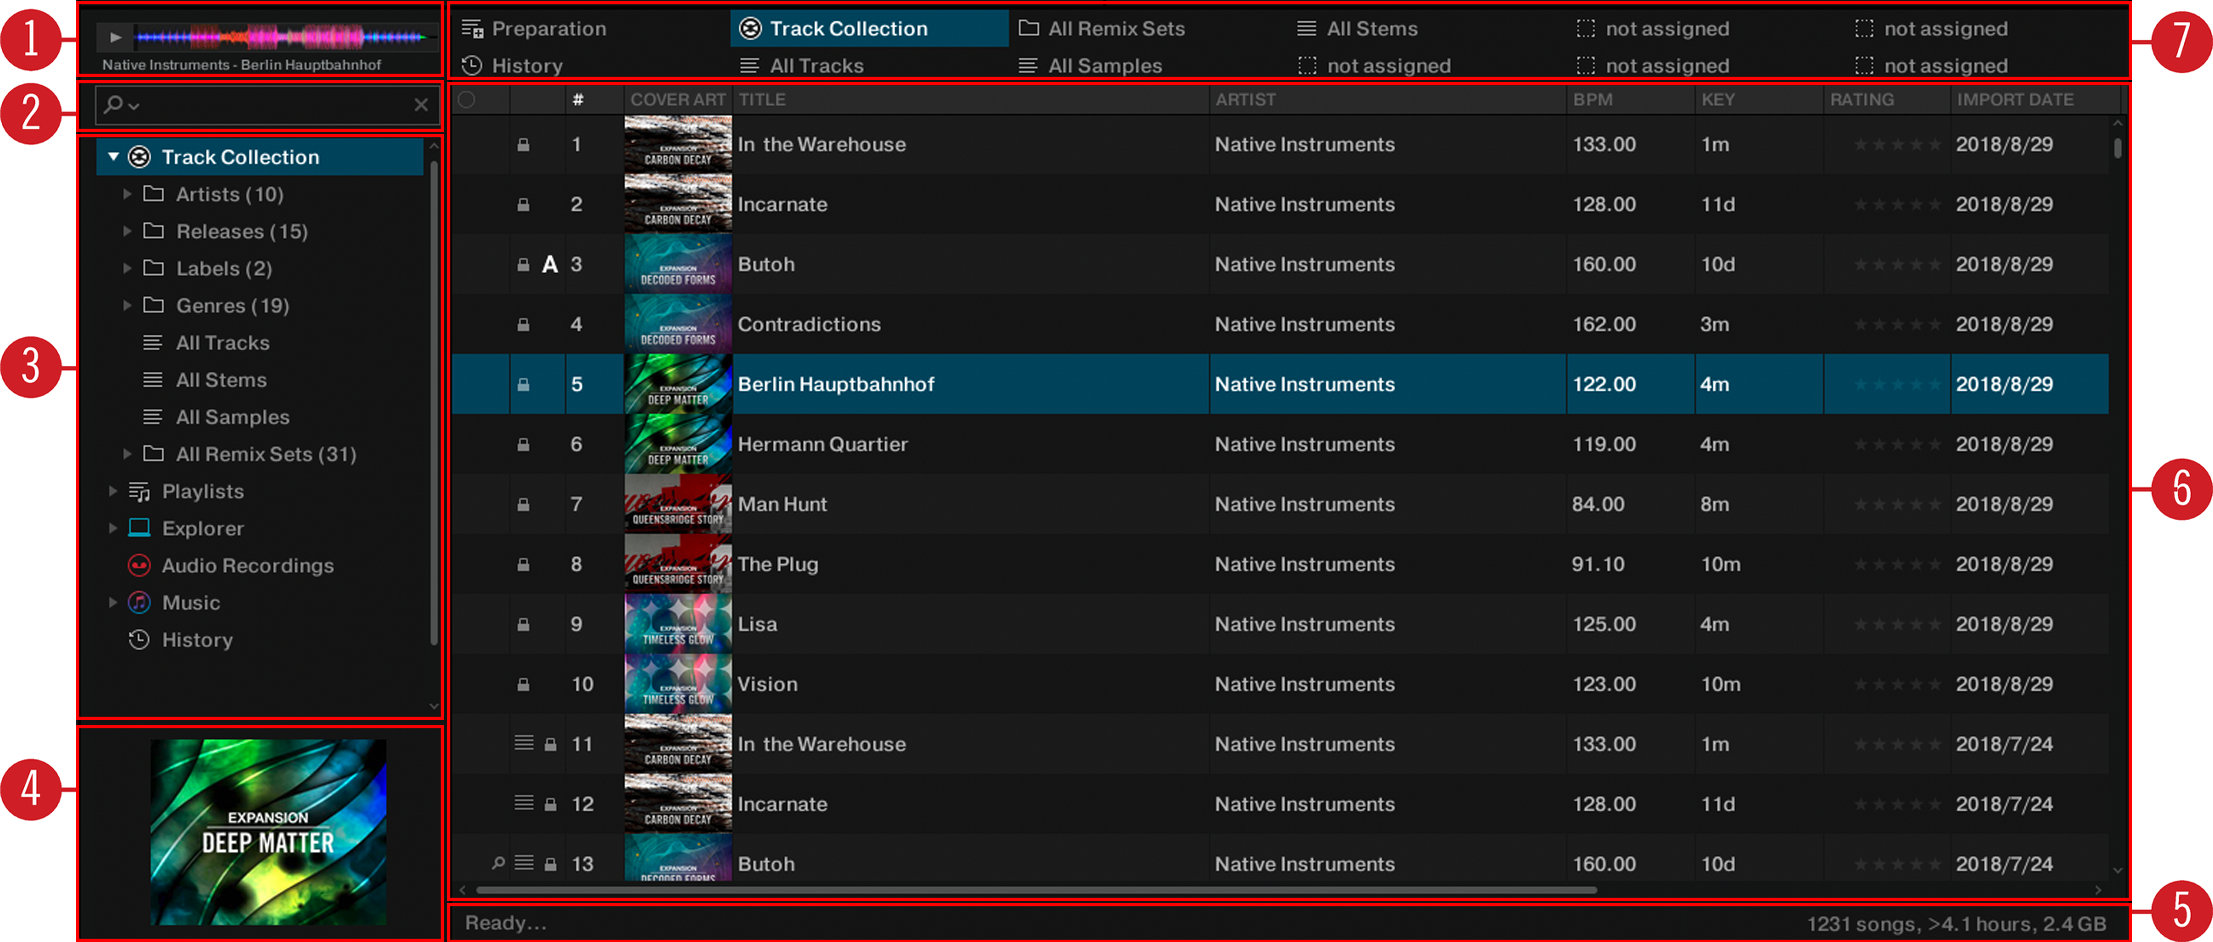Viewport: 2213px width, 942px height.
Task: Set the star rating for Berlin Hauptbahnhof
Action: click(1887, 384)
